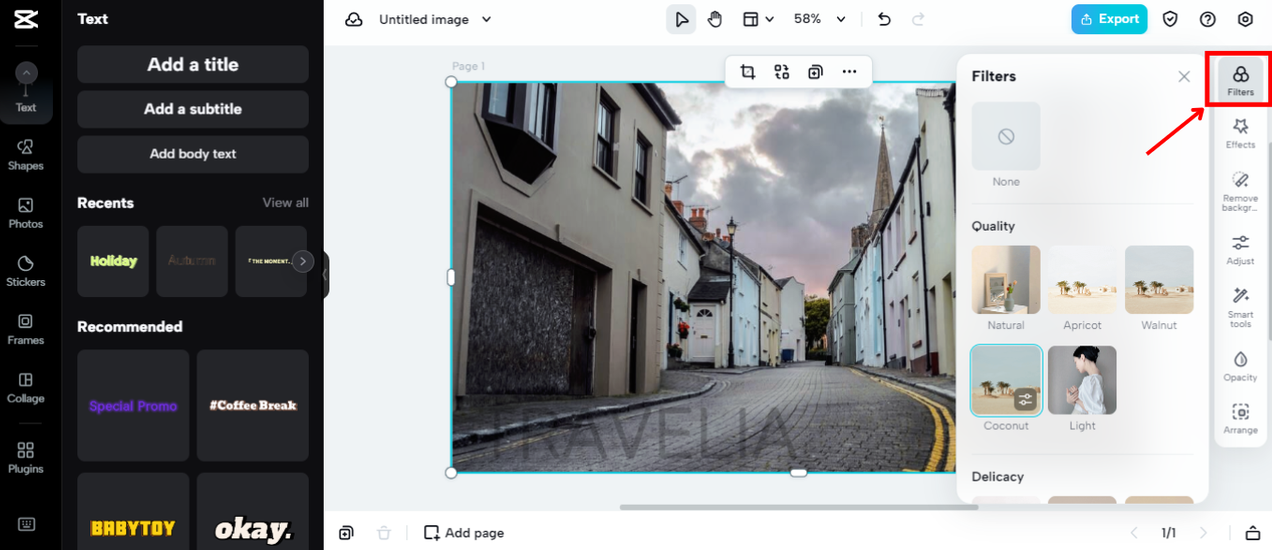Screen dimensions: 1272x550
Task: Open the Photos sidebar tab
Action: [x=26, y=213]
